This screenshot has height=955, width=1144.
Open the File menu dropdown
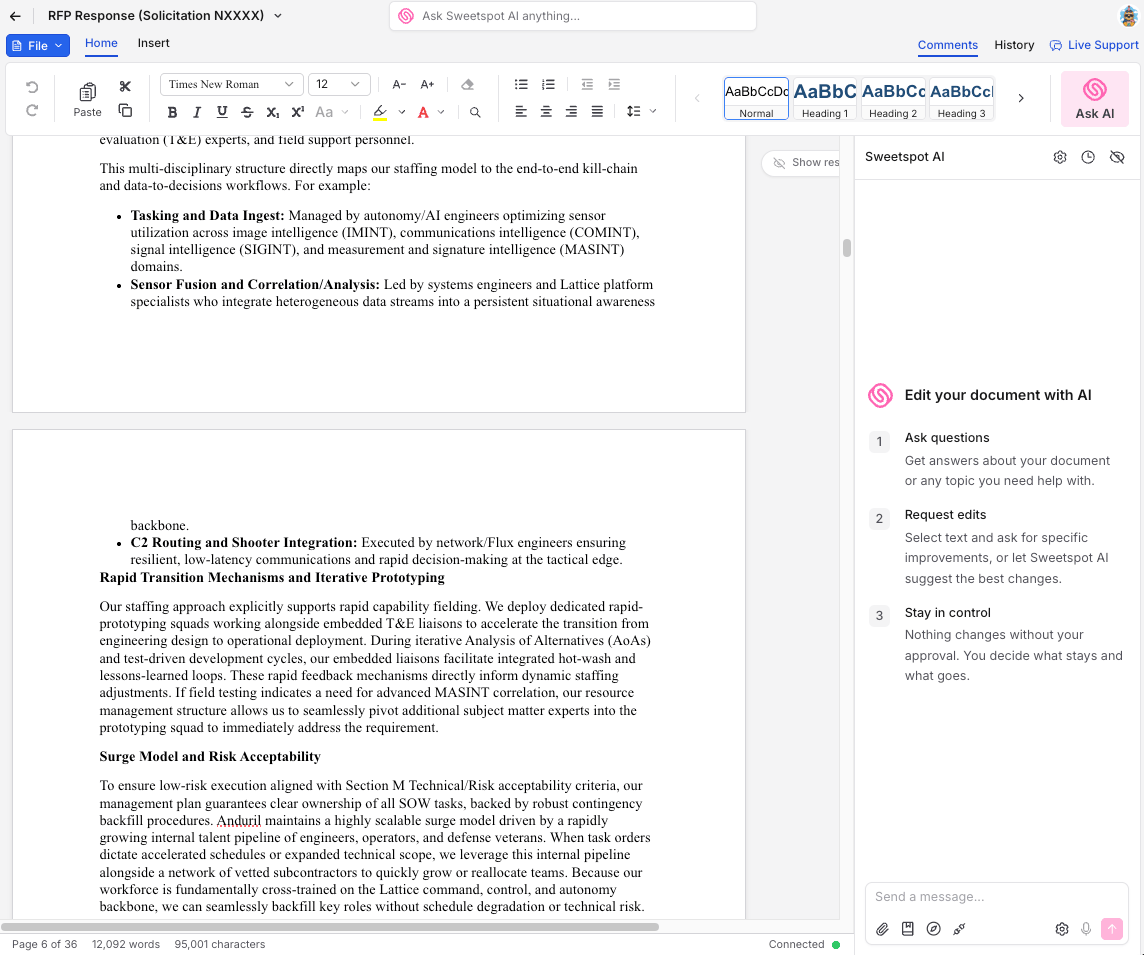(38, 45)
